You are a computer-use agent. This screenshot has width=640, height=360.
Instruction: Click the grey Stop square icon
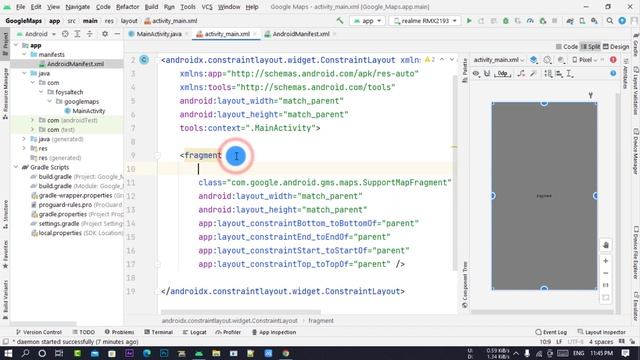click(x=554, y=20)
